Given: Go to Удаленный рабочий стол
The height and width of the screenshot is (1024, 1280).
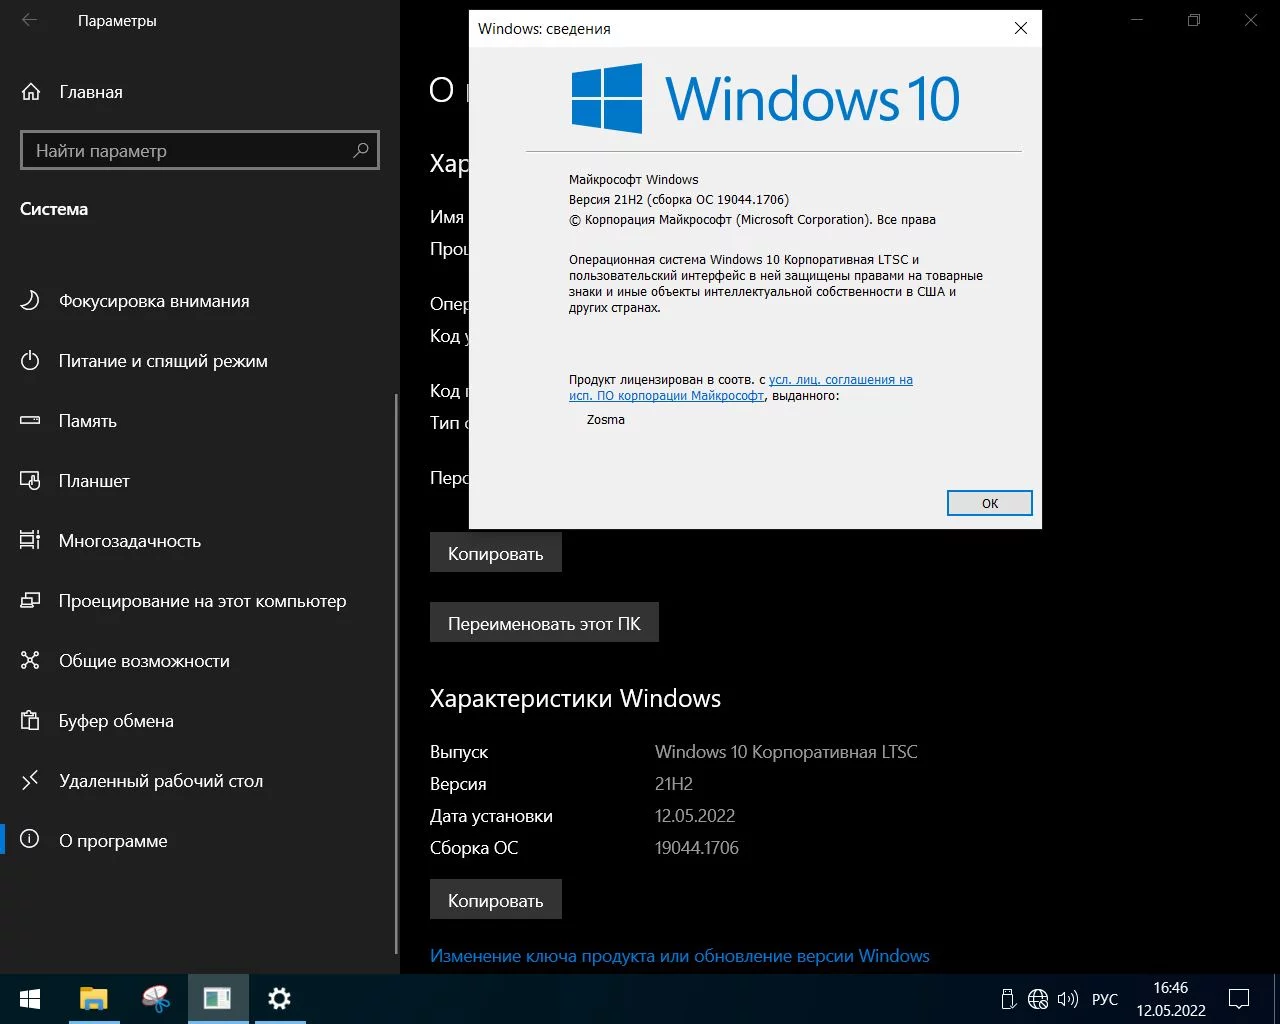Looking at the screenshot, I should click(160, 781).
